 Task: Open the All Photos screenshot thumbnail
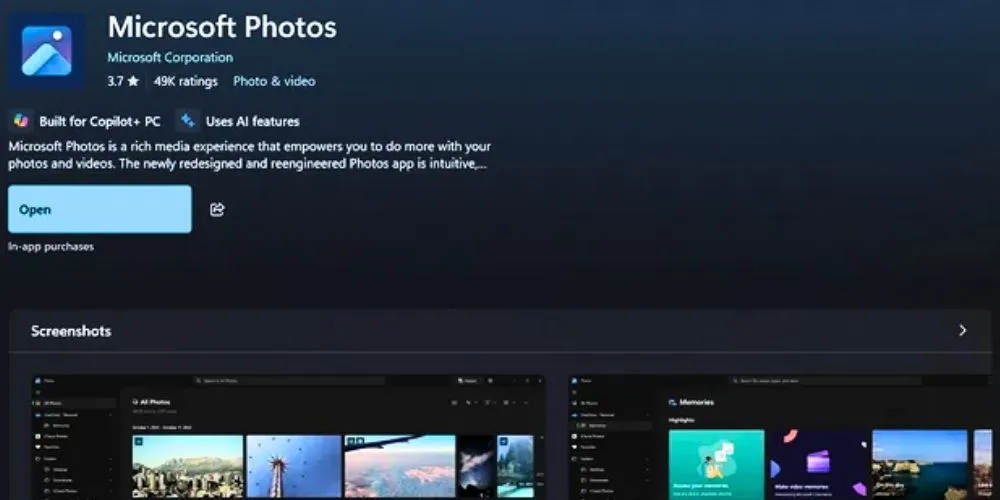[x=288, y=437]
